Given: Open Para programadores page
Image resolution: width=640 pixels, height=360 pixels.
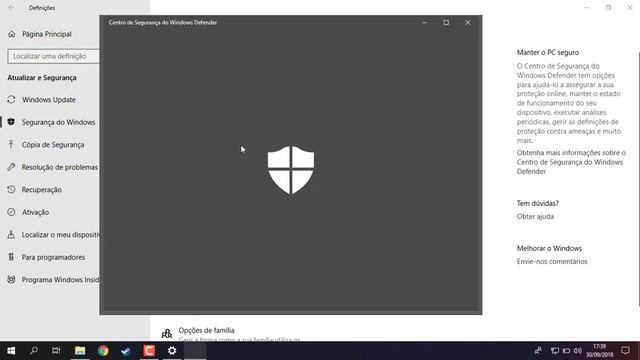Looking at the screenshot, I should (53, 257).
